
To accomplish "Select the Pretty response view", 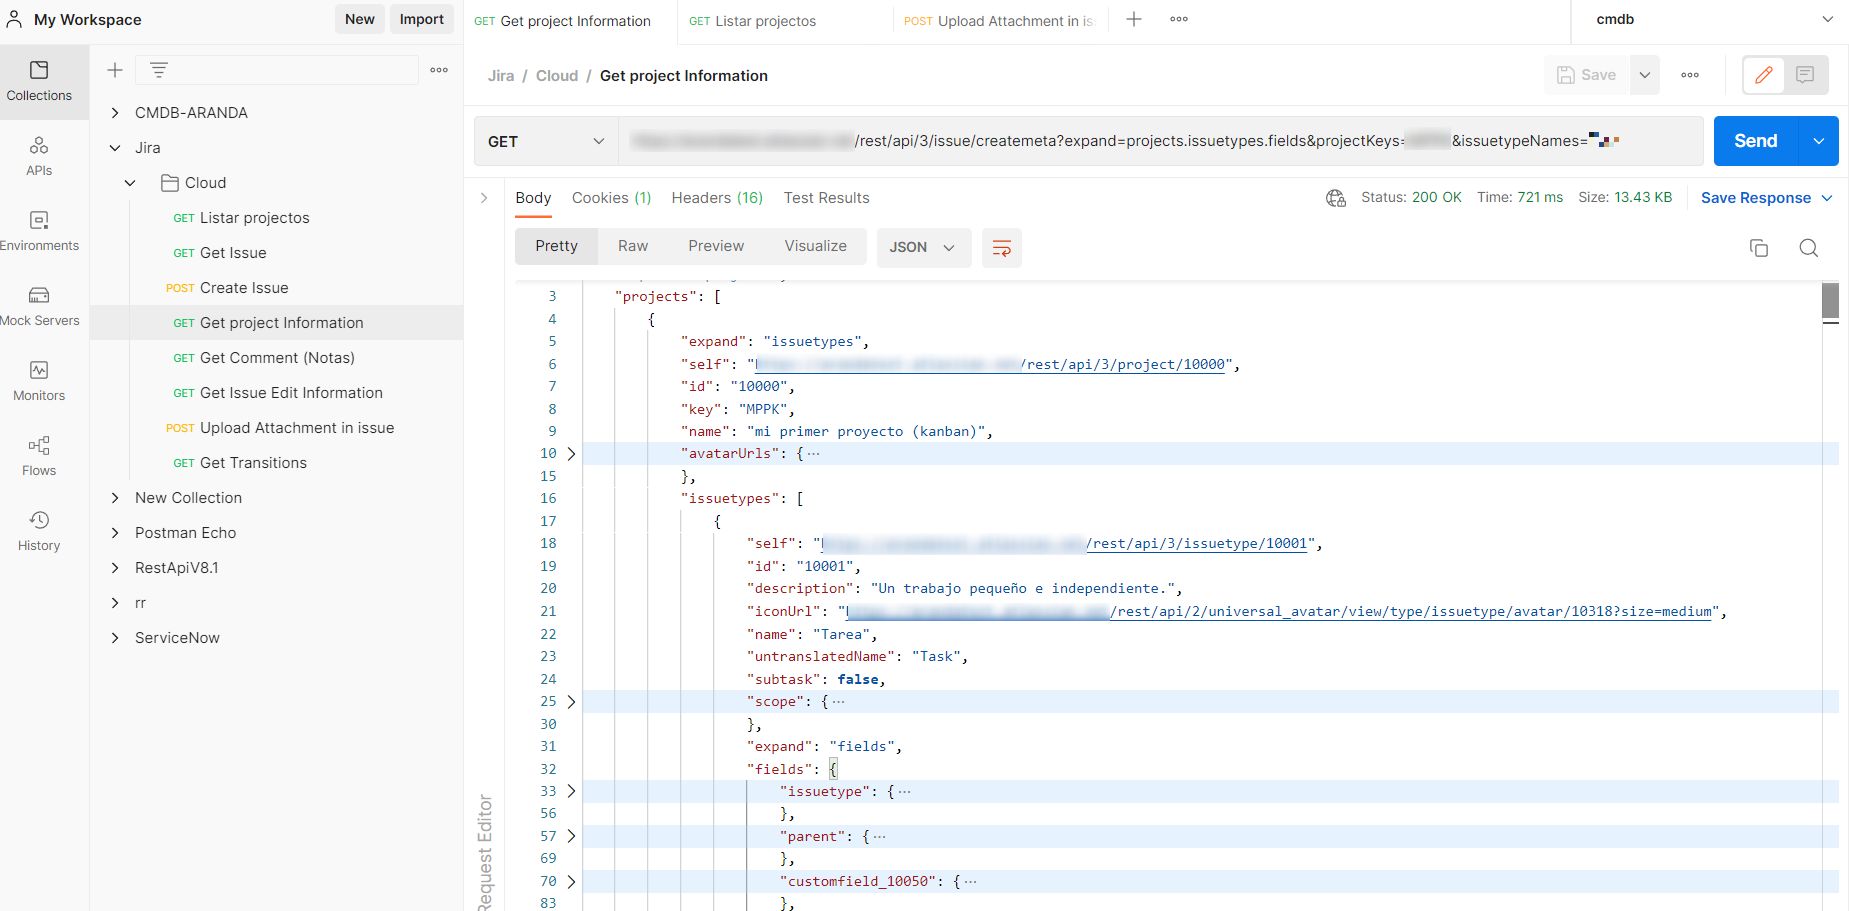I will 556,246.
